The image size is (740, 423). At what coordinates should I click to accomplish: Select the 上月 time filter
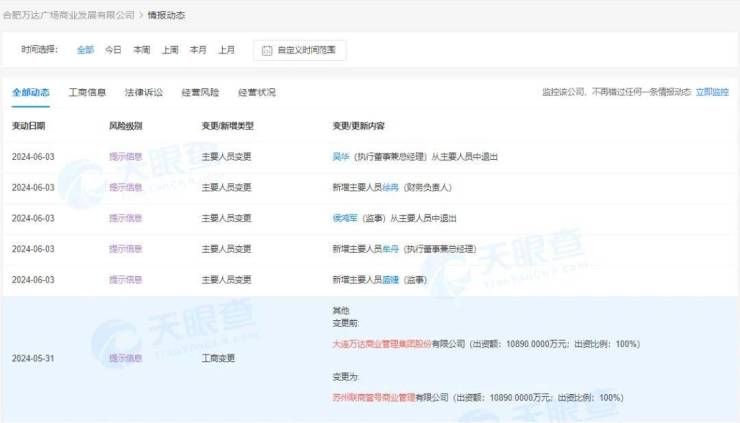pyautogui.click(x=227, y=49)
